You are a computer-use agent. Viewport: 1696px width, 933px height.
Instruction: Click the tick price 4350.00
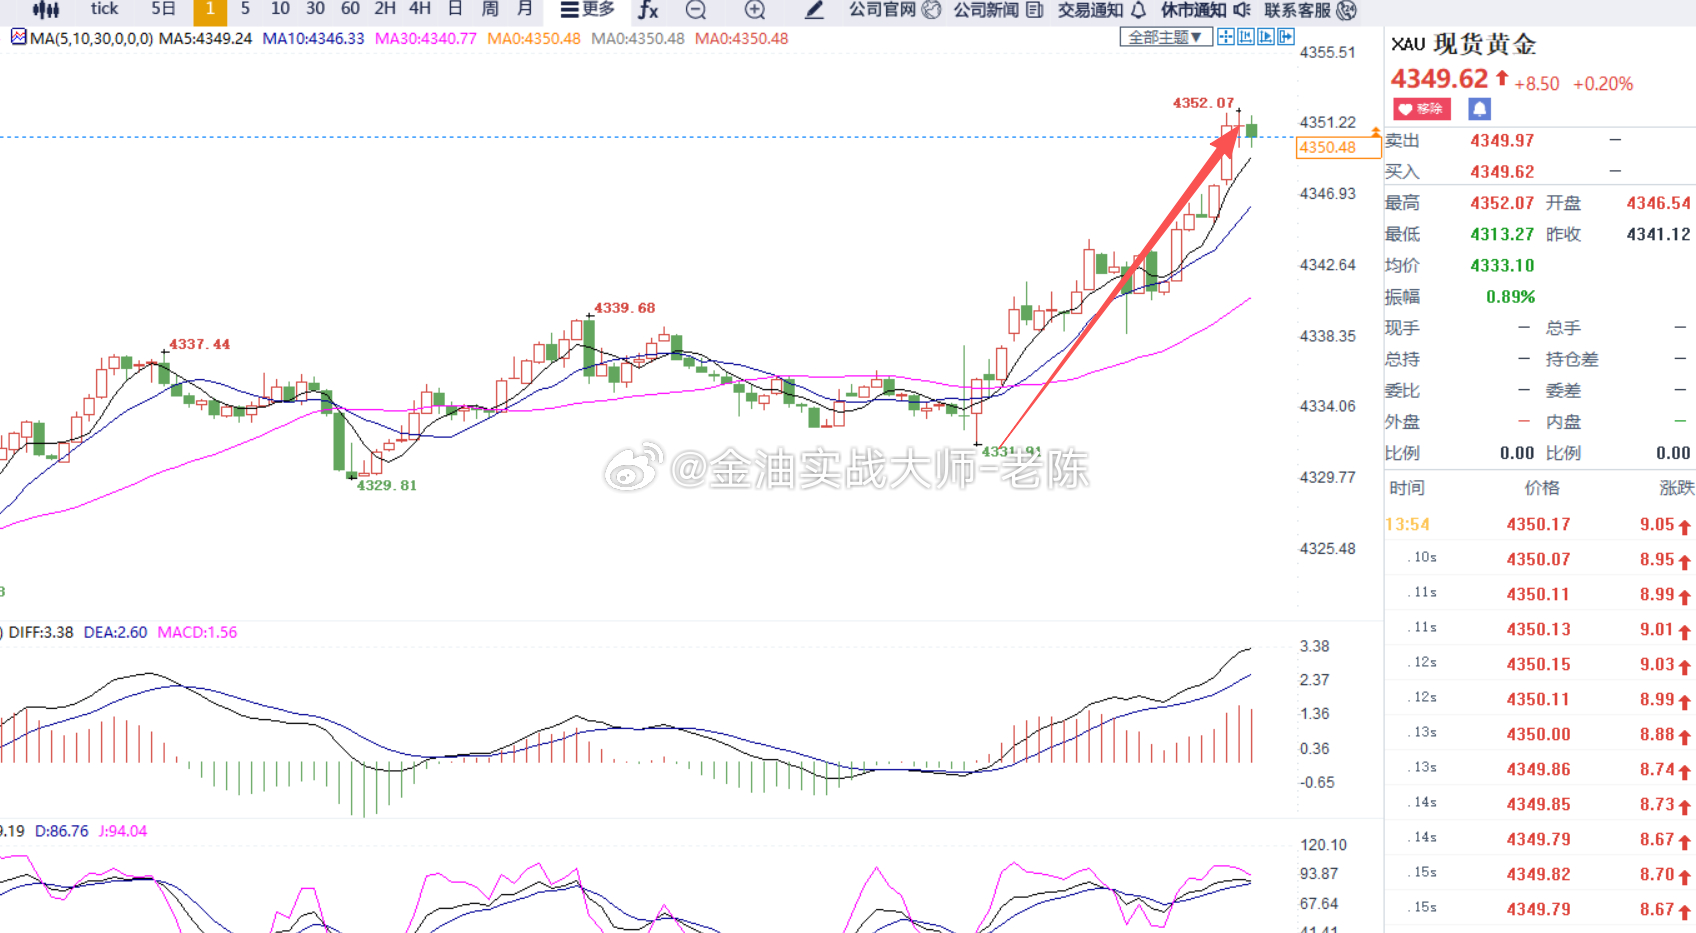point(1538,734)
